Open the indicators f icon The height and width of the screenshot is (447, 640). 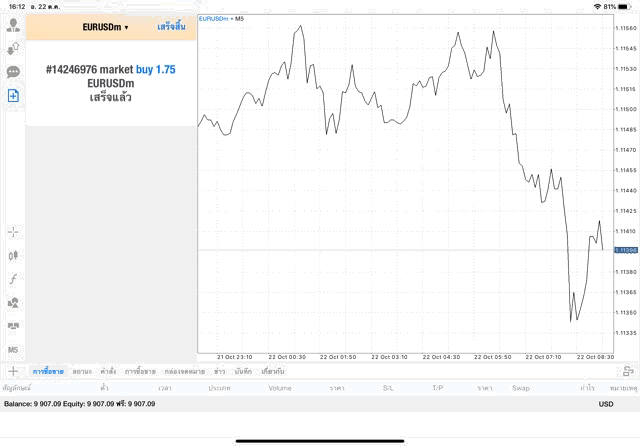14,278
